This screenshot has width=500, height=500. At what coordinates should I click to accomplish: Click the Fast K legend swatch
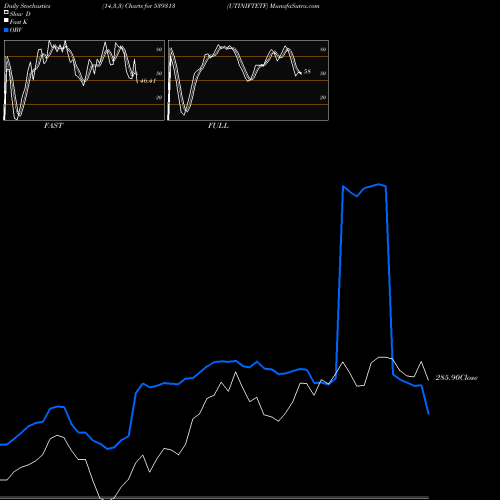6,20
